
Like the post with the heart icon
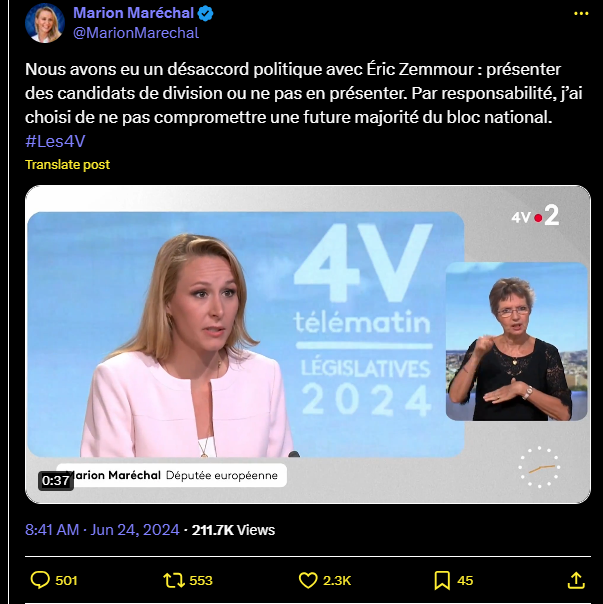pos(308,580)
